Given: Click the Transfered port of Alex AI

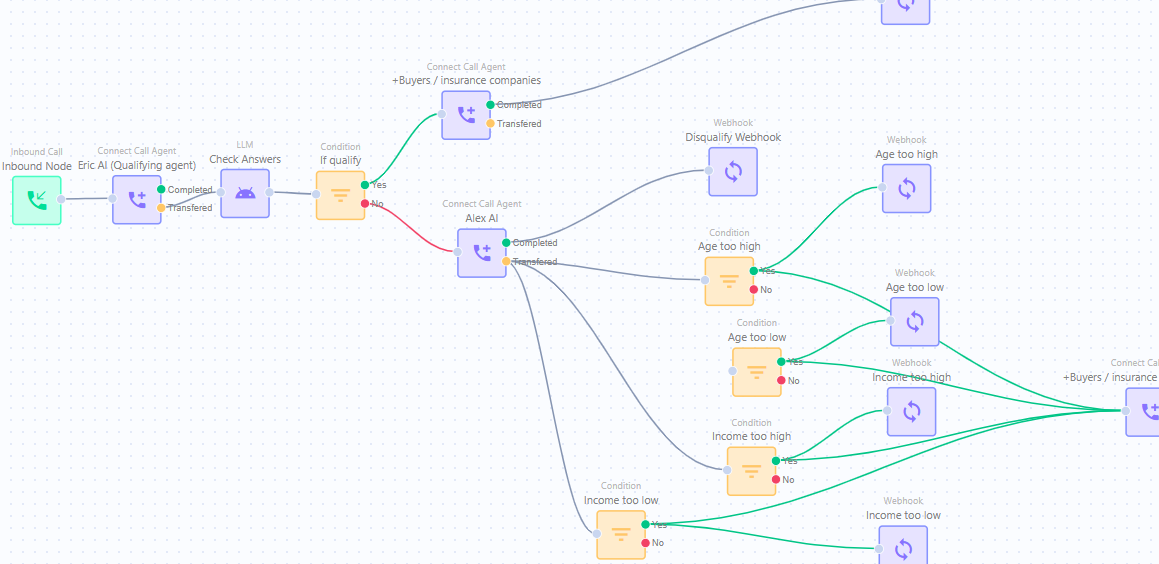Looking at the screenshot, I should click(506, 261).
